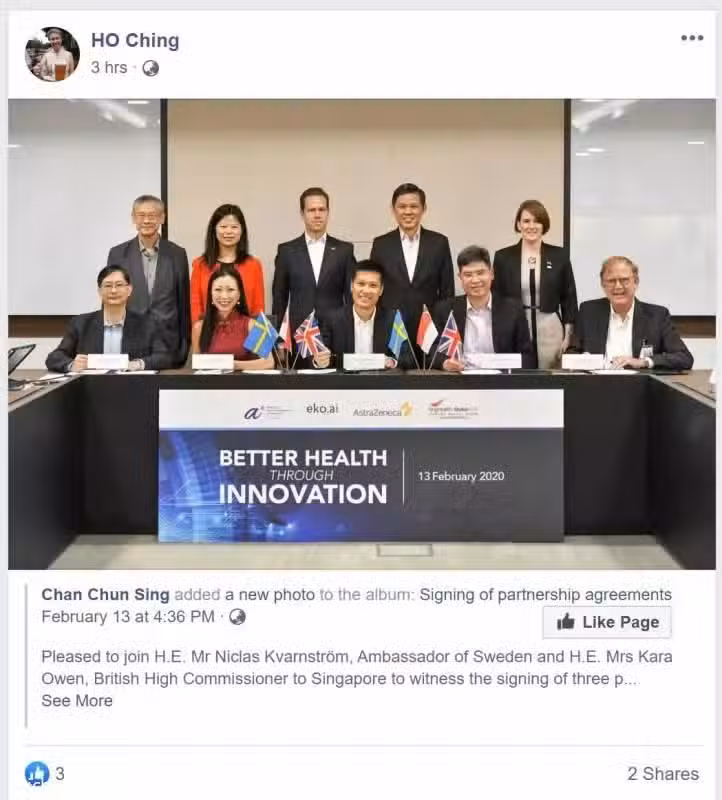This screenshot has height=800, width=722.
Task: Open the 2 Shares list
Action: (x=663, y=773)
